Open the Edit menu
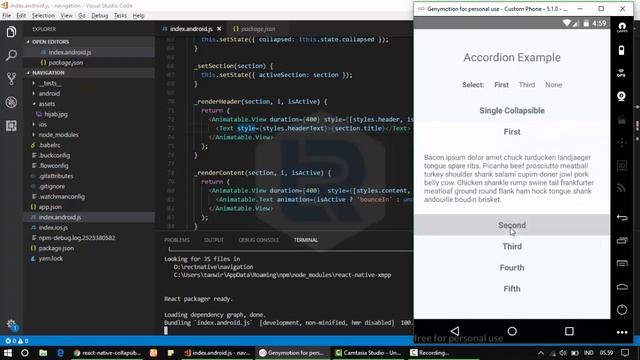640x360 pixels. [x=21, y=16]
